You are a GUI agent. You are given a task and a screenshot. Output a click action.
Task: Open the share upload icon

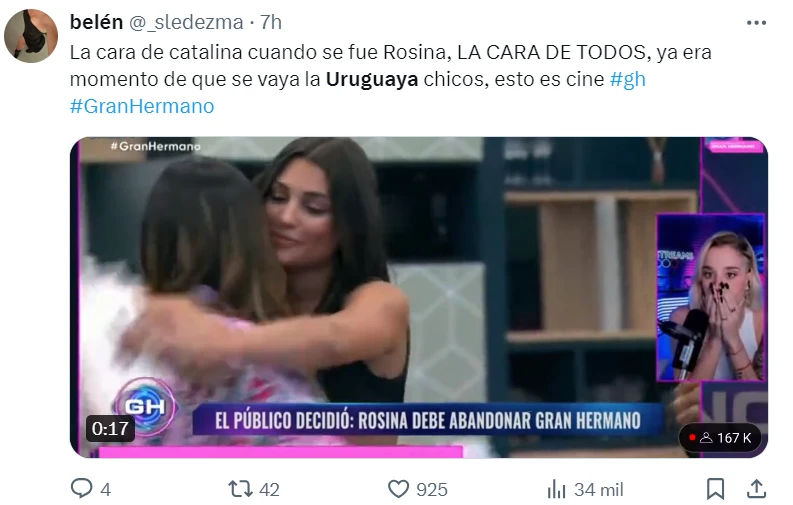coord(756,488)
